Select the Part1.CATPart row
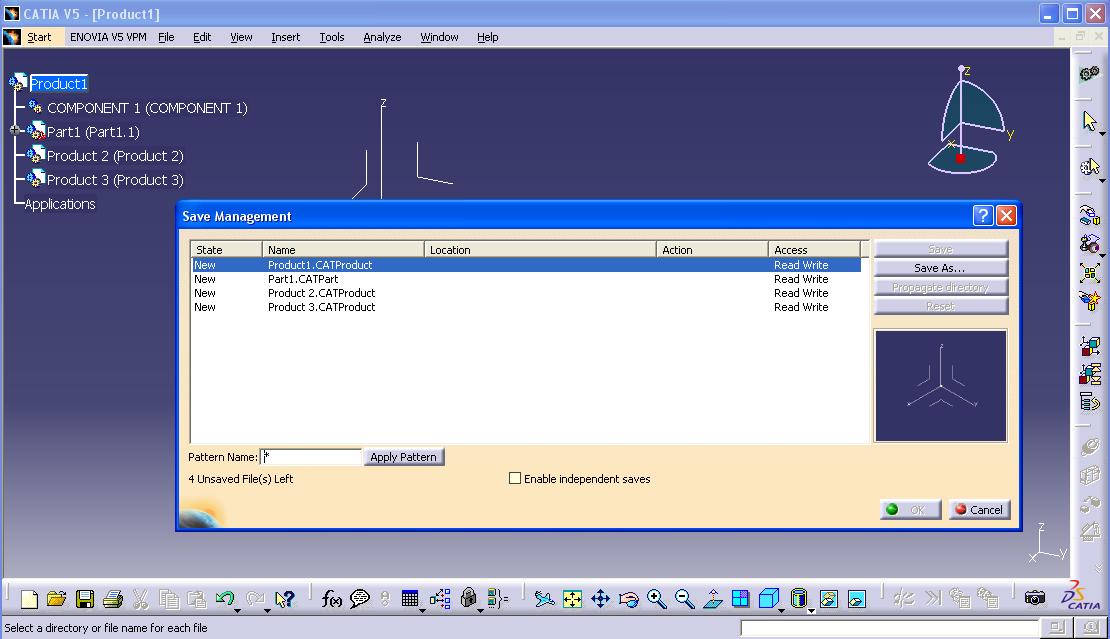The height and width of the screenshot is (639, 1110). tap(526, 279)
